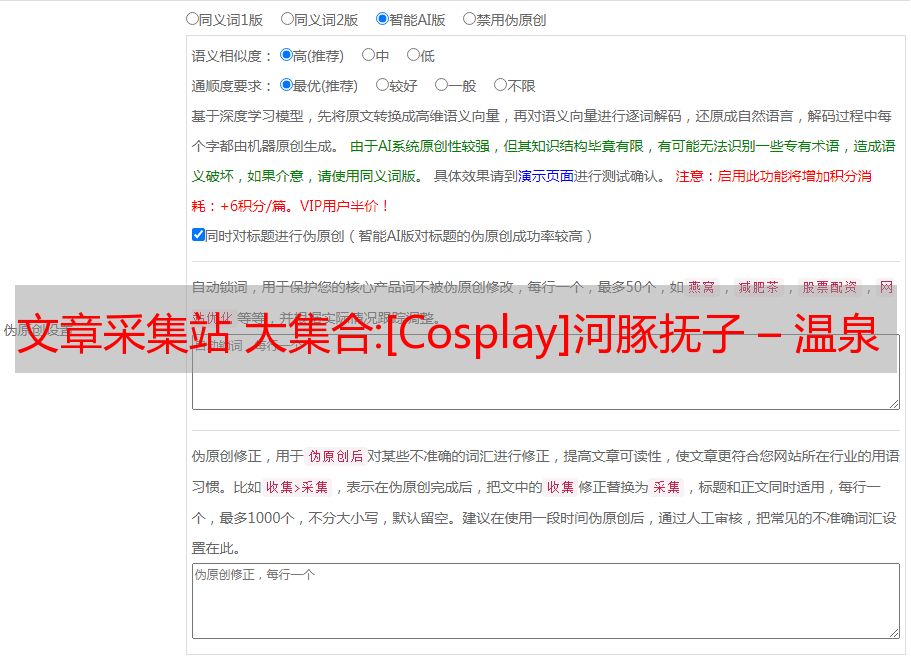Image resolution: width=911 pixels, height=658 pixels.
Task: Select the 智能AI版 radio button
Action: tap(382, 19)
